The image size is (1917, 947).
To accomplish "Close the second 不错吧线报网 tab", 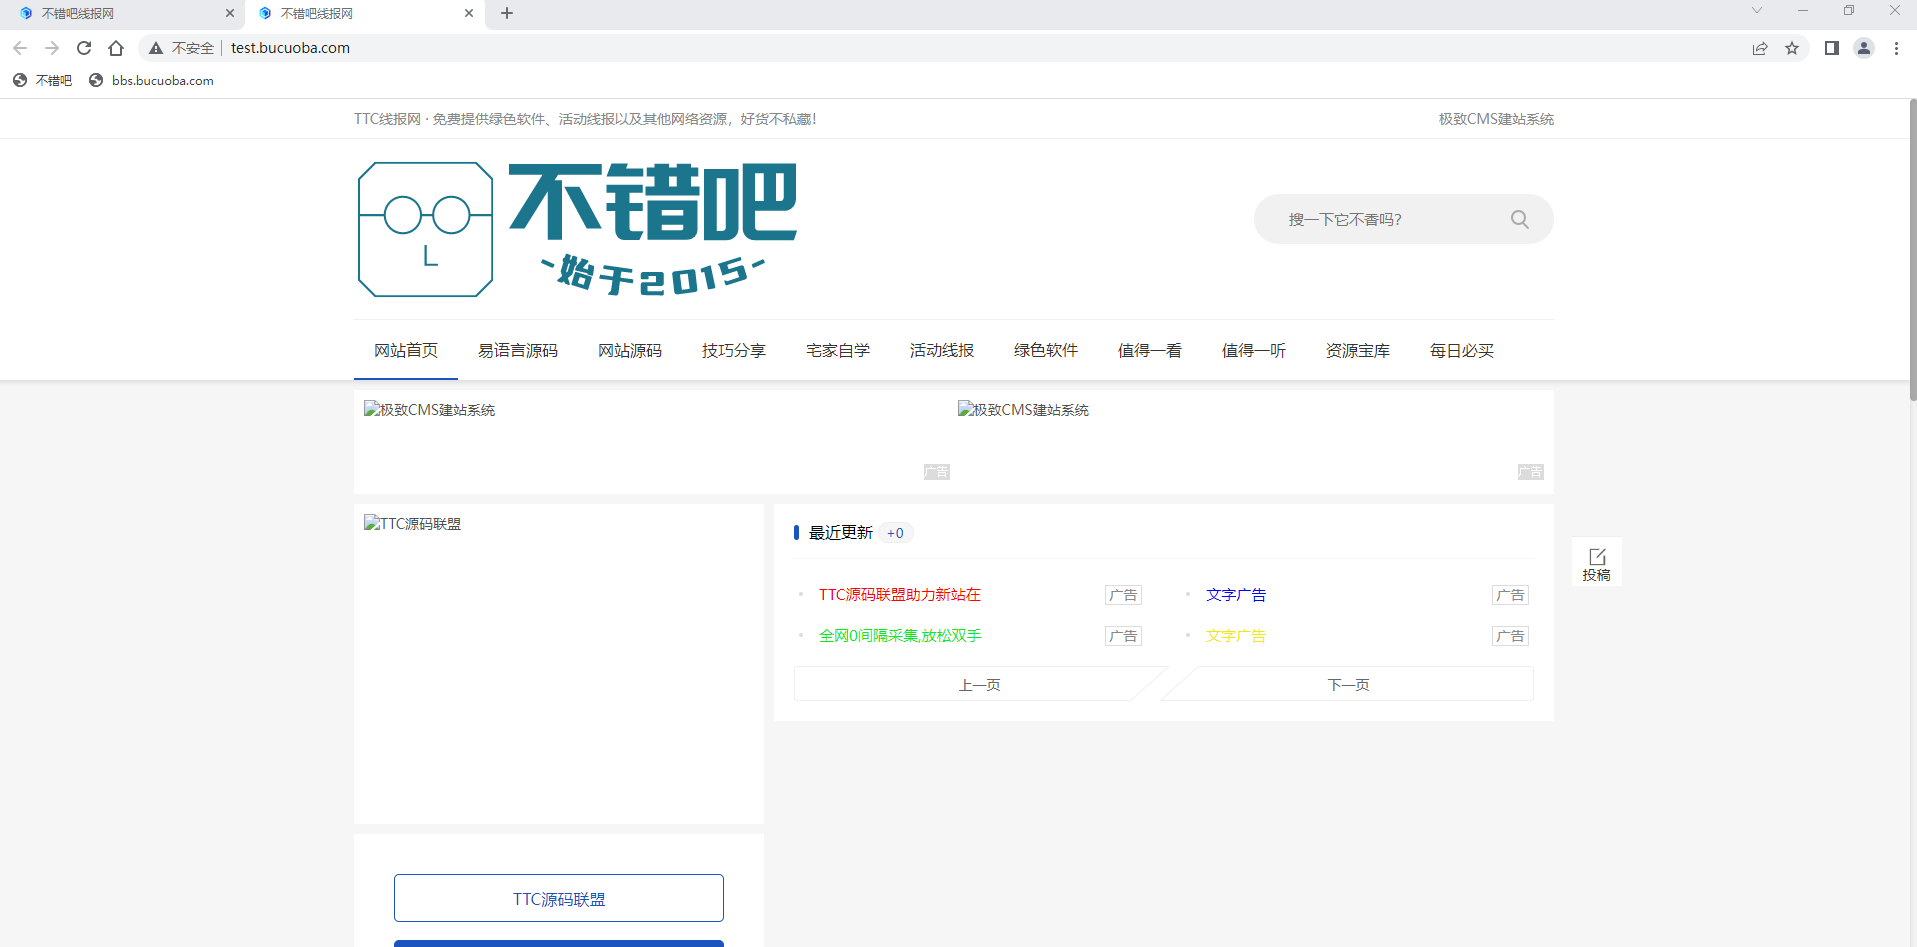I will [469, 13].
